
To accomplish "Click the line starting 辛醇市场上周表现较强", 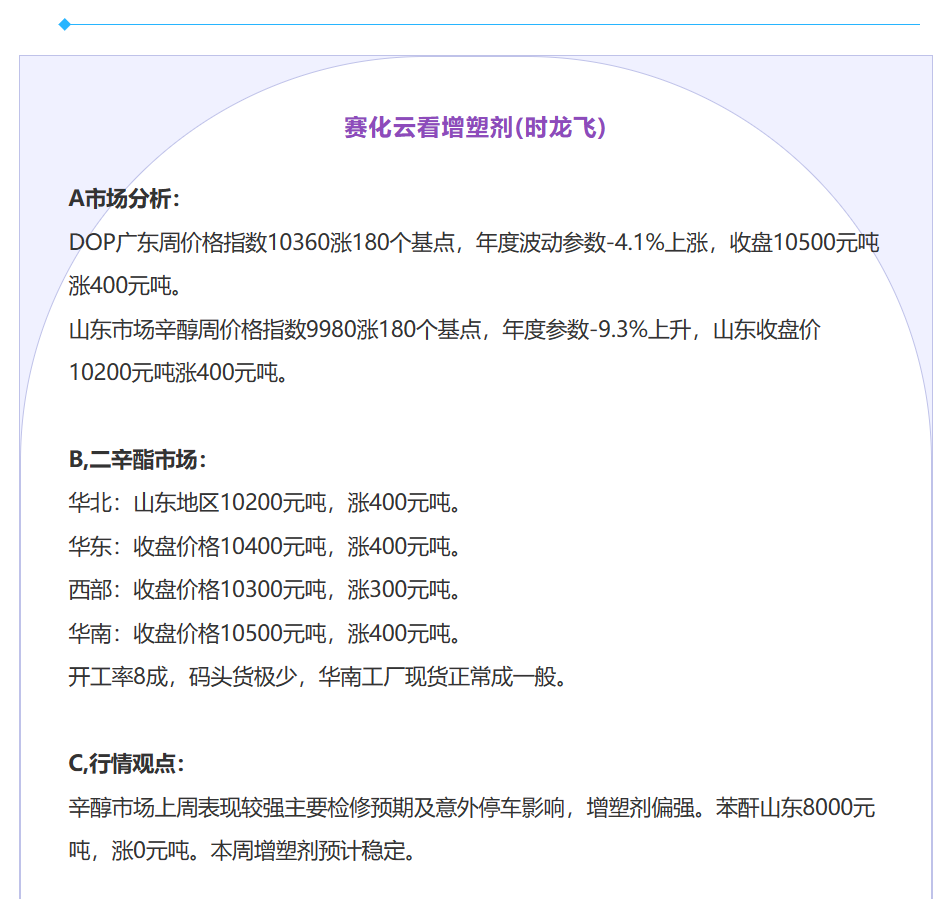I will coord(472,807).
